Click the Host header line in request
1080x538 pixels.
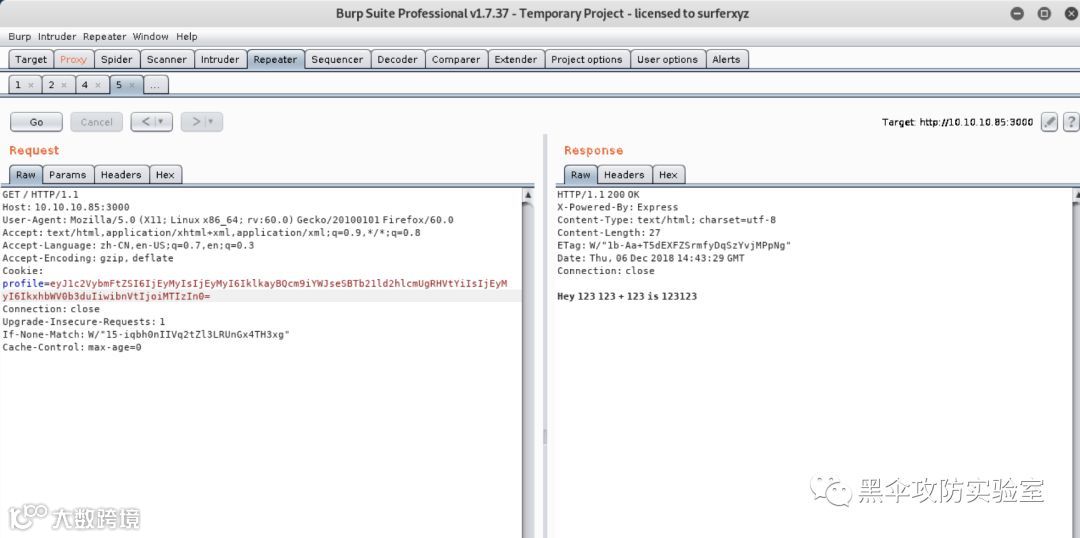pos(65,207)
